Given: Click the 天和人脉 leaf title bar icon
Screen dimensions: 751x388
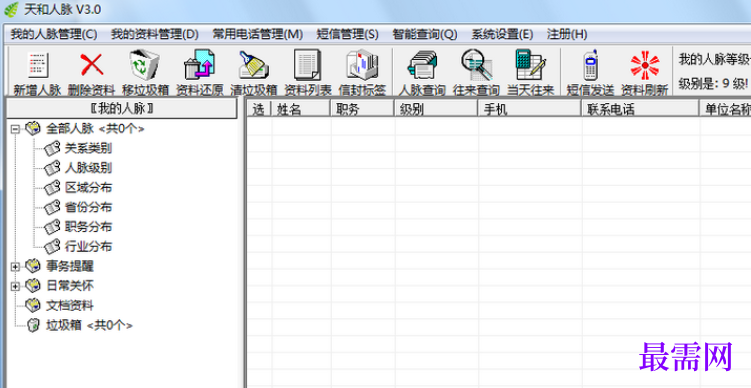Looking at the screenshot, I should (11, 9).
